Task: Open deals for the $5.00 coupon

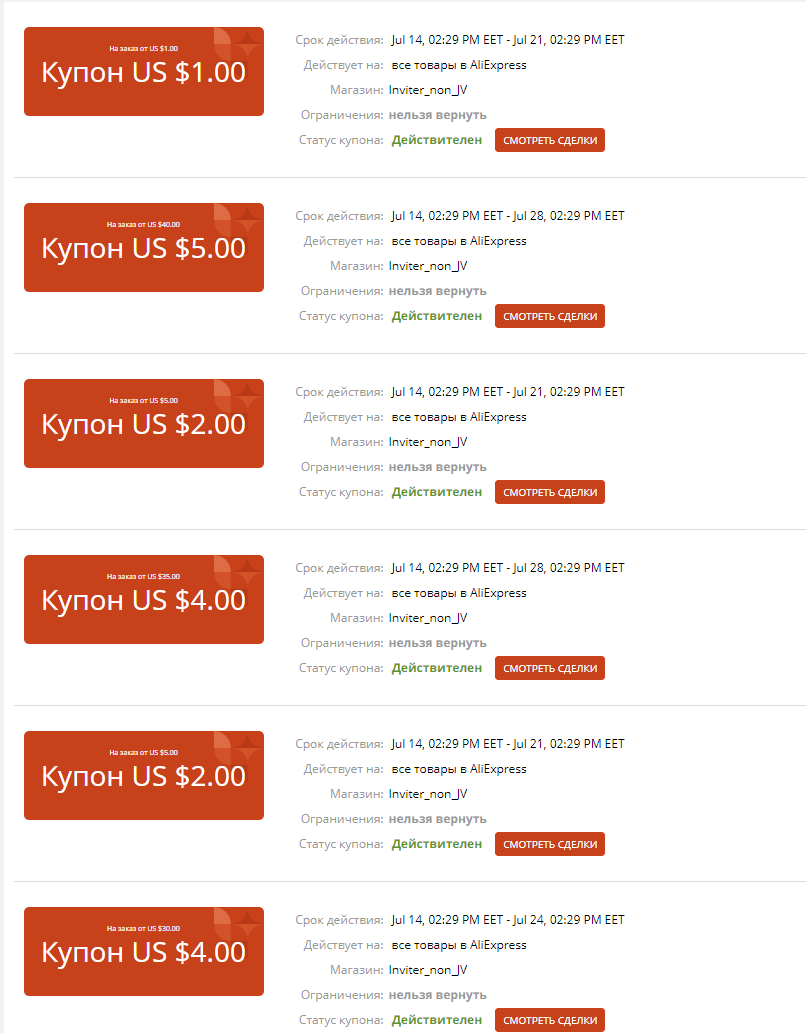Action: pyautogui.click(x=550, y=316)
